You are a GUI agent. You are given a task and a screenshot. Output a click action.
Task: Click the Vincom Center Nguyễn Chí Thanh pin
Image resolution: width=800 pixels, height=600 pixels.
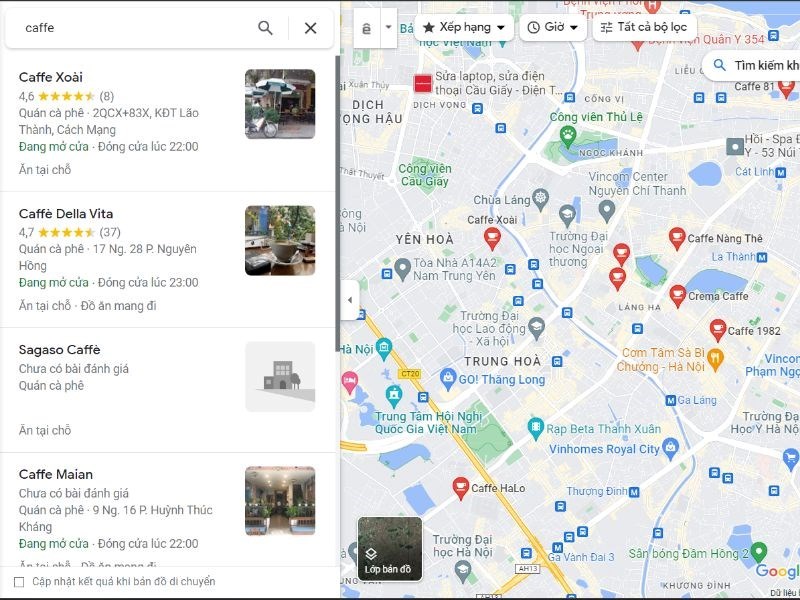[x=607, y=210]
